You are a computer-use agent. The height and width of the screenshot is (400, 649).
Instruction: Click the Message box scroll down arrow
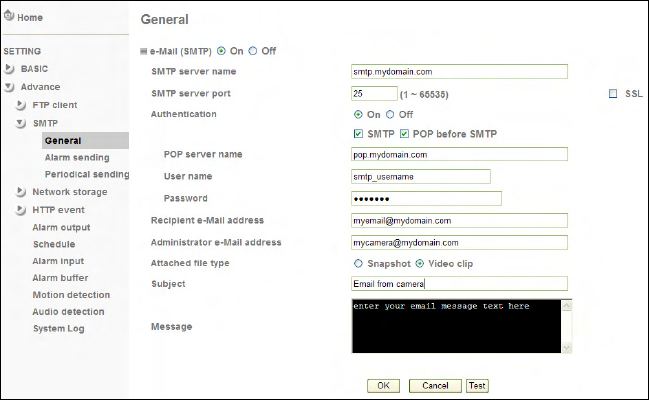point(567,347)
